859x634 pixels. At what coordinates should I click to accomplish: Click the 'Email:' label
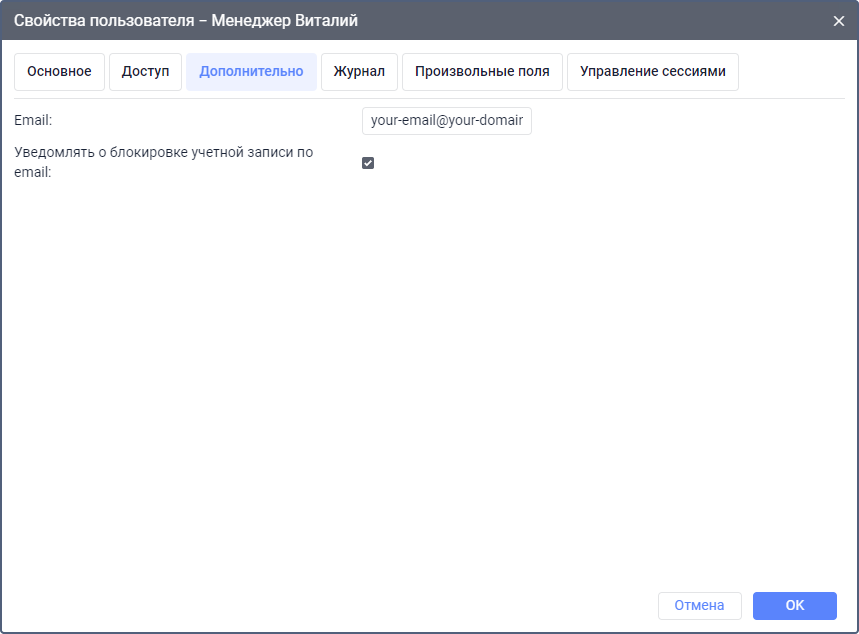tap(33, 121)
